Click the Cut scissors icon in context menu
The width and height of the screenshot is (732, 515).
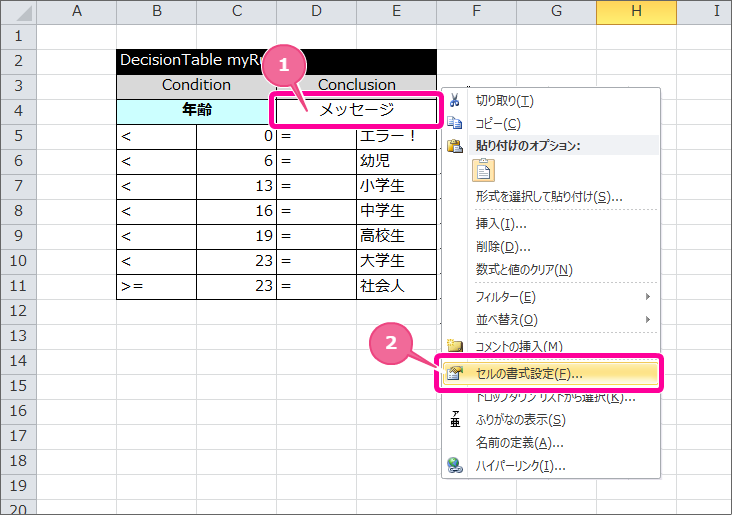[x=454, y=100]
